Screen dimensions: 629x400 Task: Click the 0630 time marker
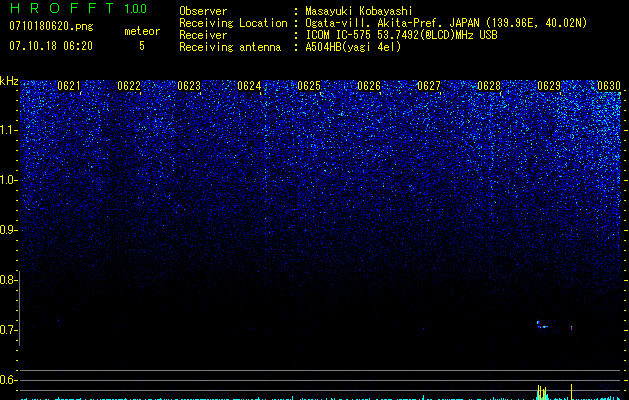coord(609,86)
